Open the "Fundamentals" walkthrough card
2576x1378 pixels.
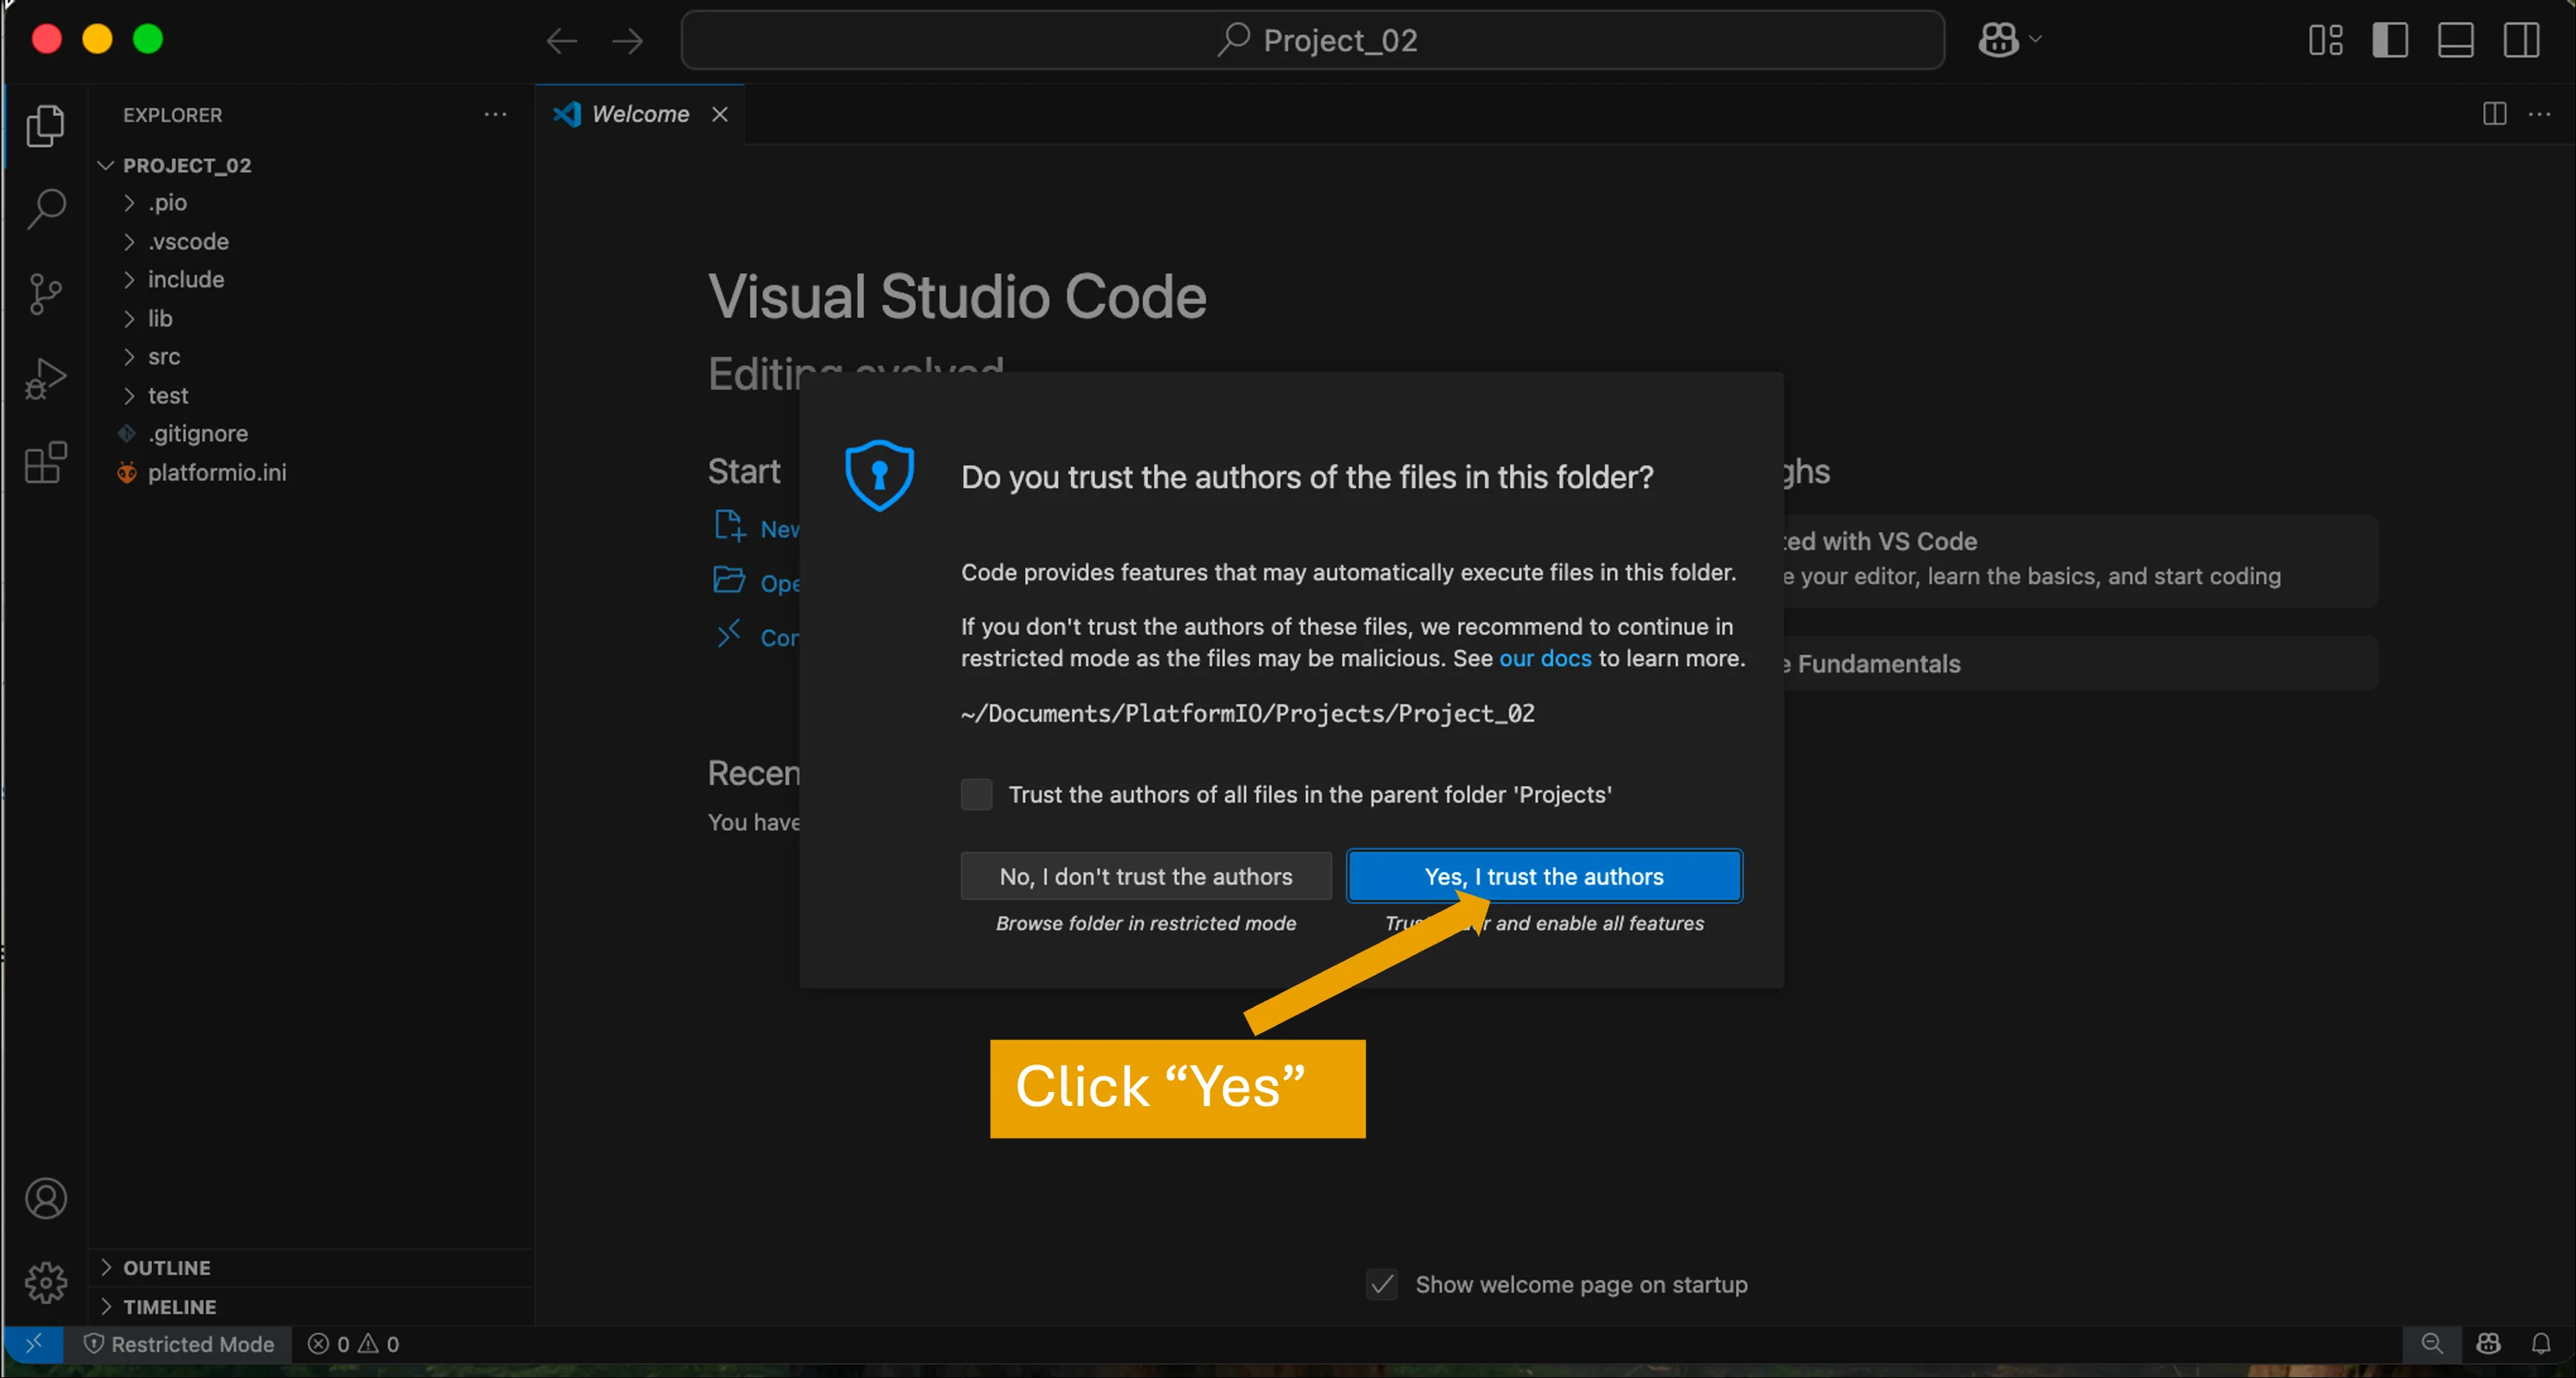pos(2080,664)
